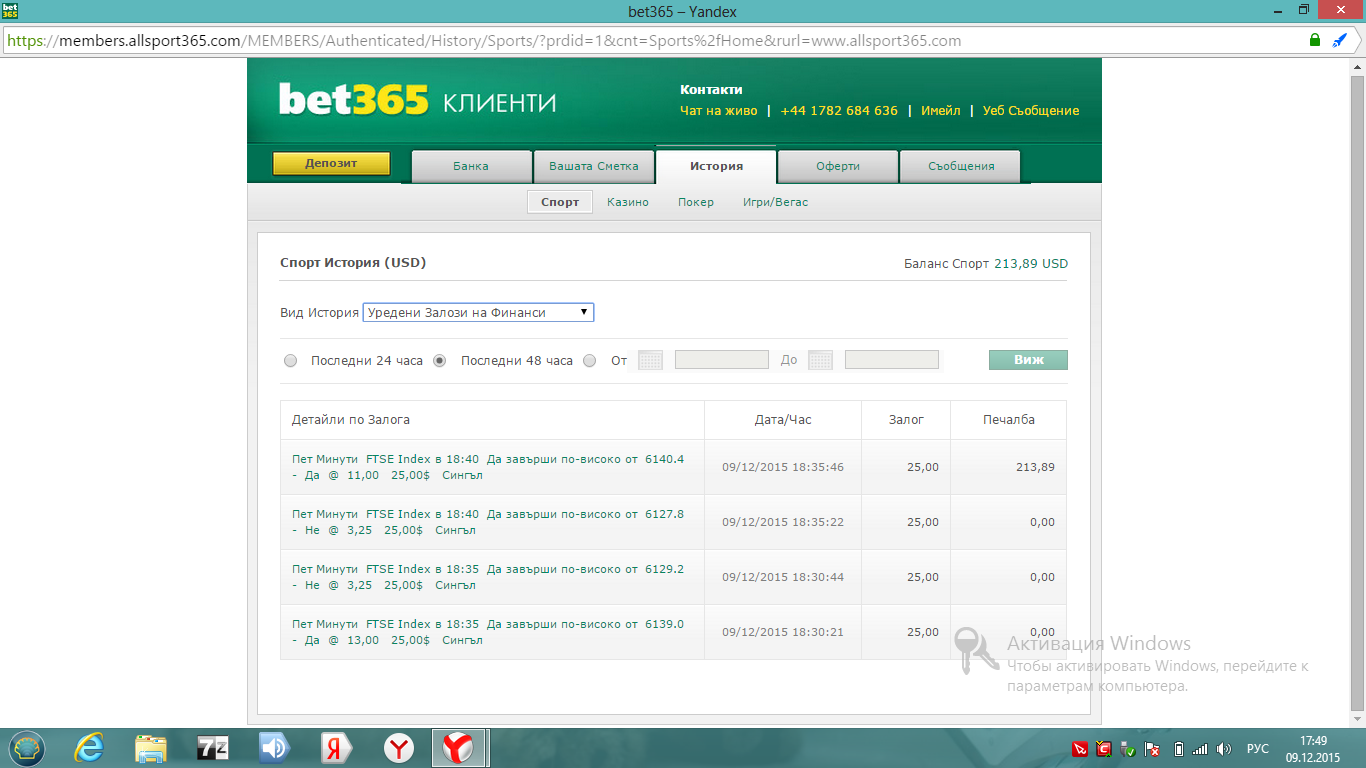Open the Уеб Съобщение link
Image resolution: width=1366 pixels, height=768 pixels.
[x=1031, y=111]
